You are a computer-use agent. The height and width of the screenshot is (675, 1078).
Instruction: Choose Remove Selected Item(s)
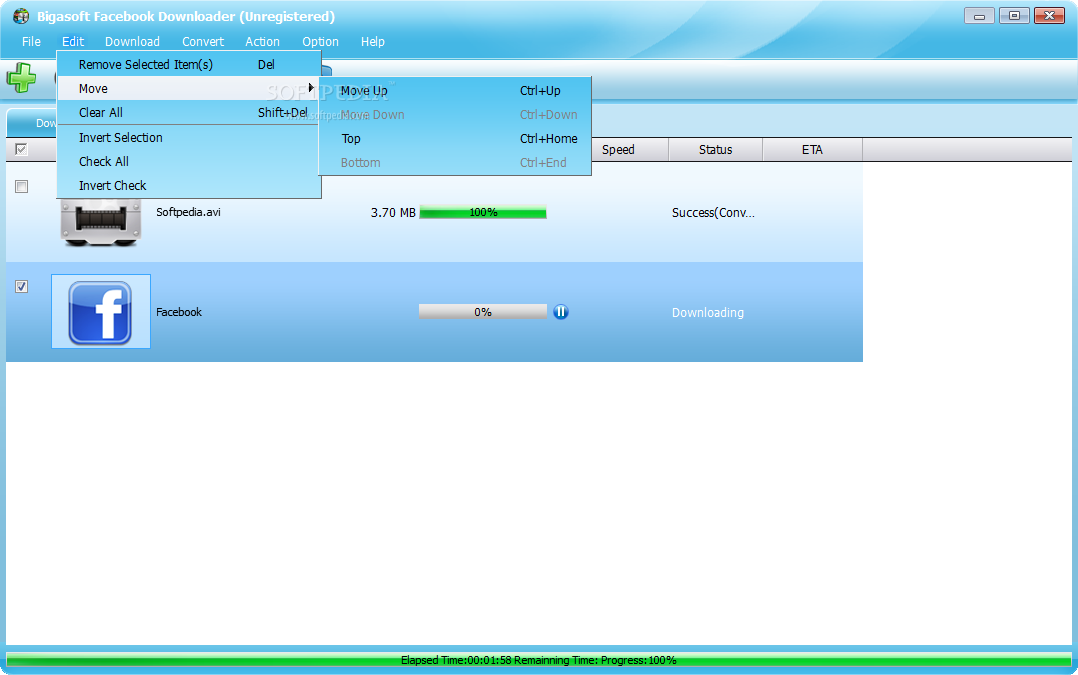point(189,65)
